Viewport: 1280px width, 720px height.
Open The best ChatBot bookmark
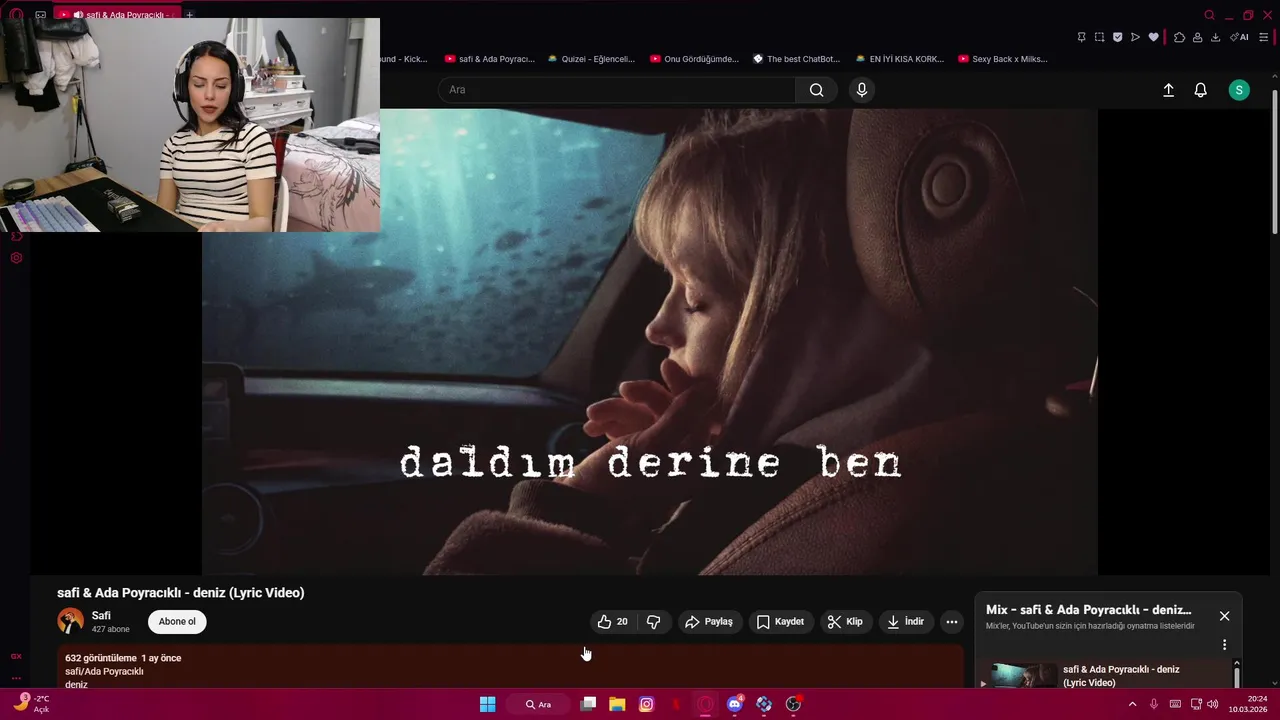[796, 59]
